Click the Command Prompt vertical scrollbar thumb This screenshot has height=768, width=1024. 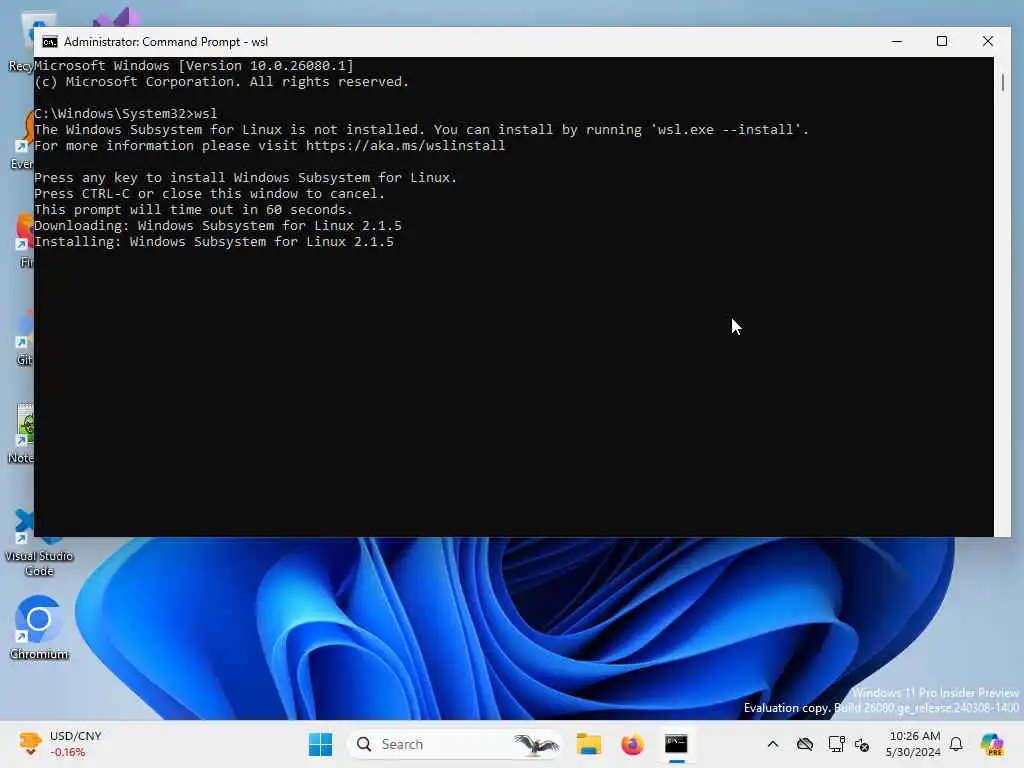click(1002, 82)
